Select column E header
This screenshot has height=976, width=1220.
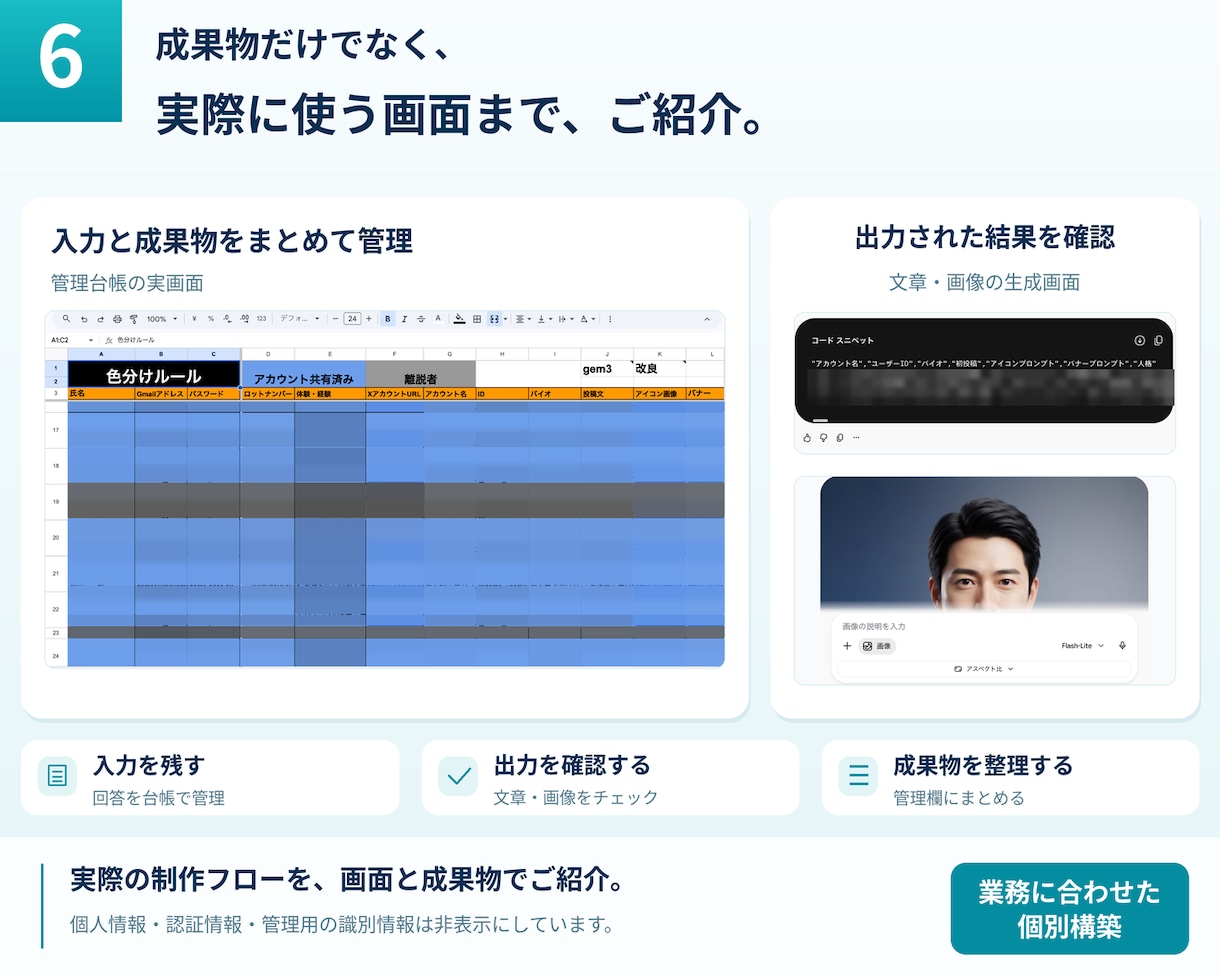click(x=330, y=354)
